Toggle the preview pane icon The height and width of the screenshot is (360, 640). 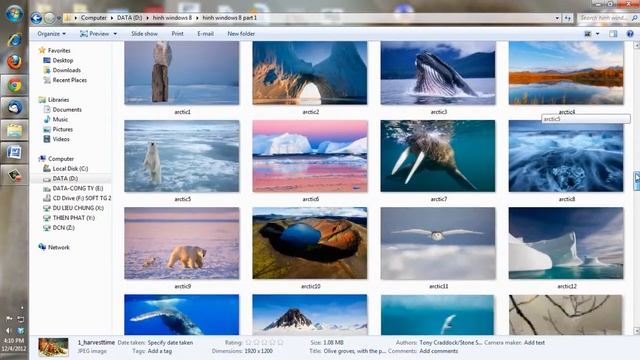coord(613,34)
